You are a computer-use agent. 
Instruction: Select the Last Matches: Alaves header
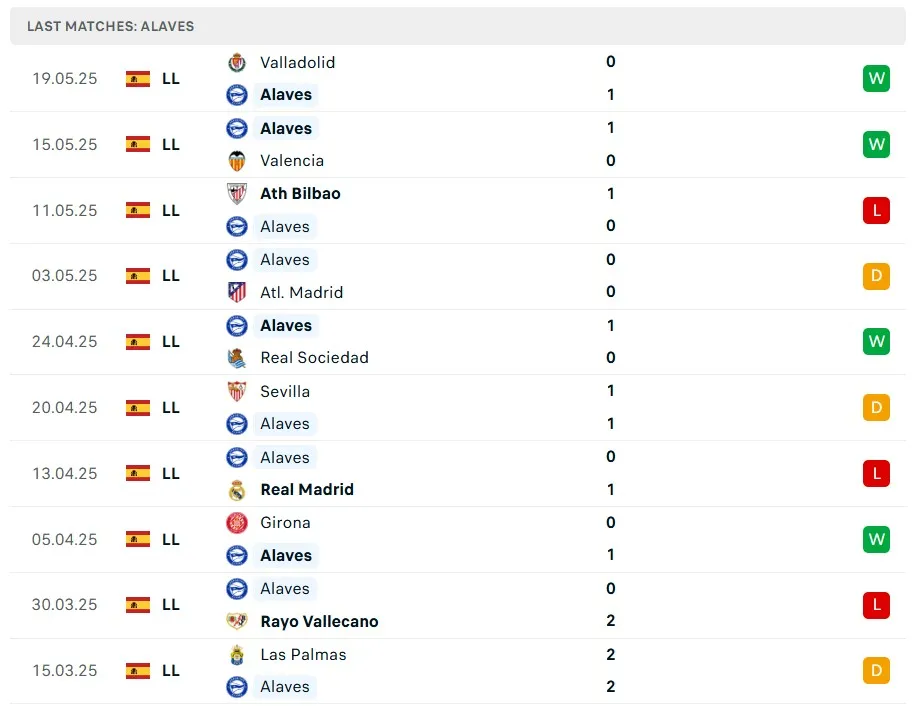pos(111,26)
